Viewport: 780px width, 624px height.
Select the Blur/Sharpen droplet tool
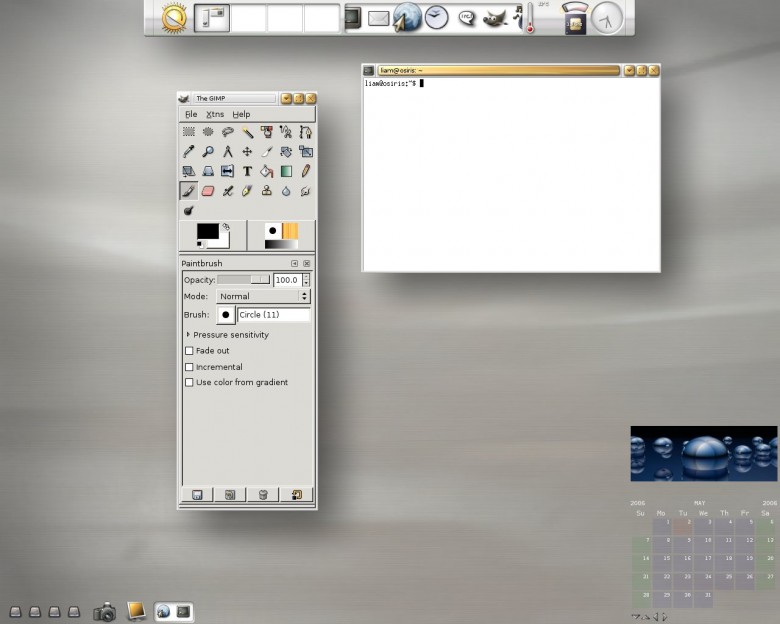[x=286, y=191]
